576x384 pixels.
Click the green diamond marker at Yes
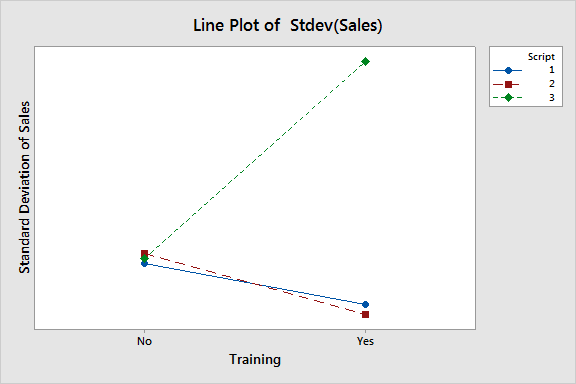pos(365,61)
